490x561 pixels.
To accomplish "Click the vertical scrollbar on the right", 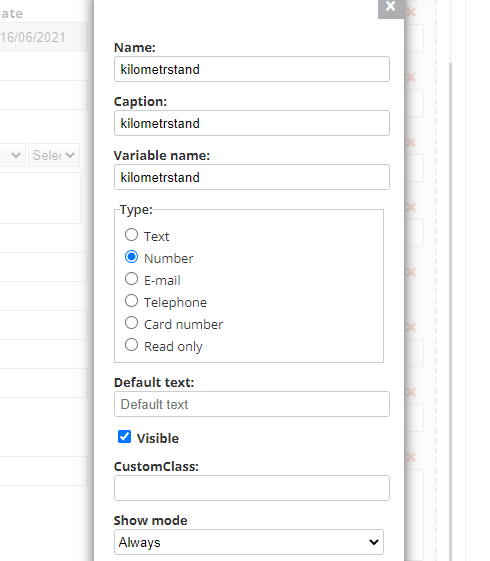I will tap(451, 311).
